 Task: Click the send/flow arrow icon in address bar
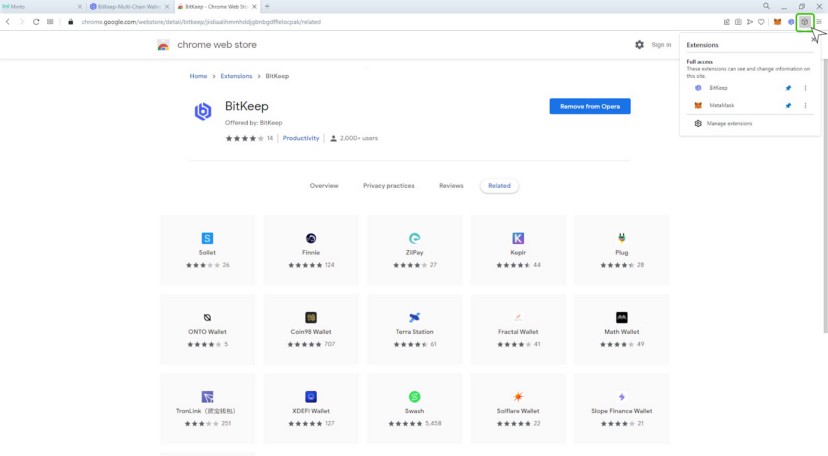[x=750, y=22]
